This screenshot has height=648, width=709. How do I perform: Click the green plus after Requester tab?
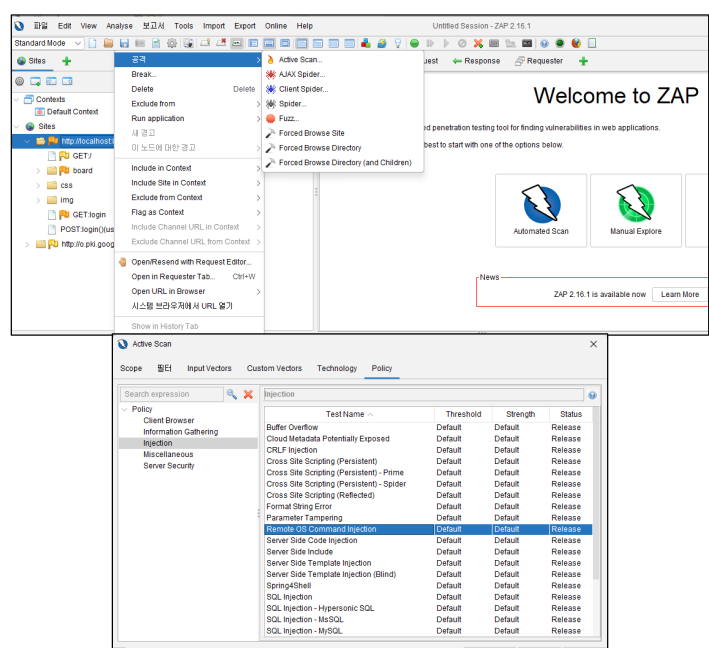[583, 61]
